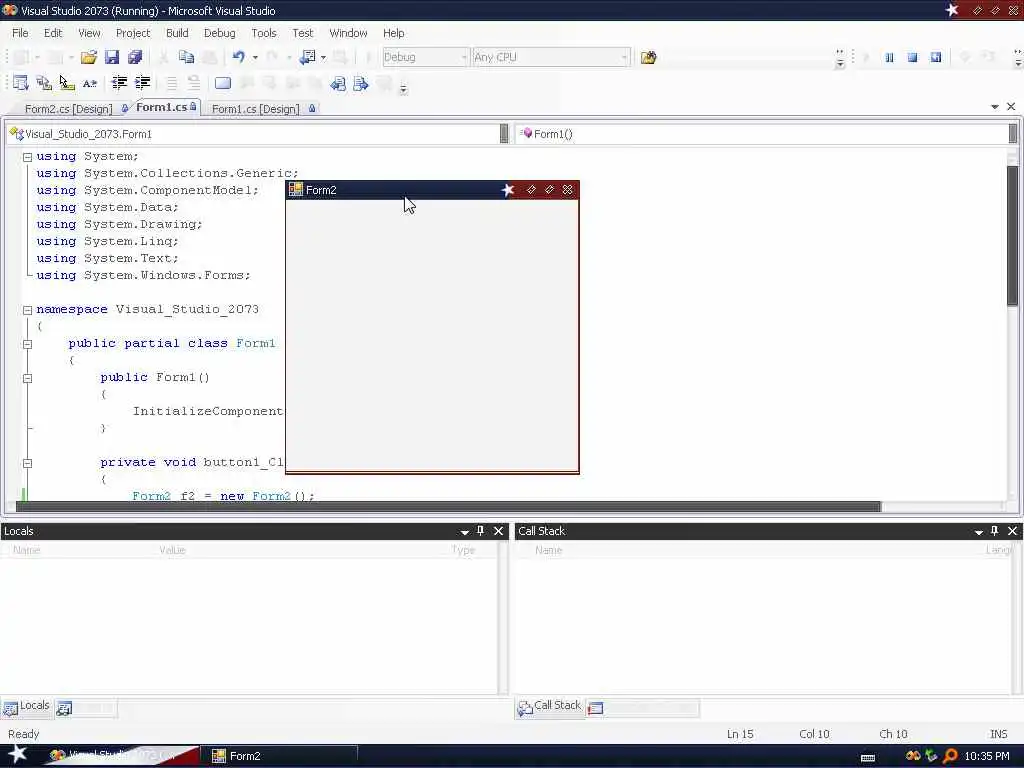Collapse the using directives region
1024x768 pixels.
(27, 157)
